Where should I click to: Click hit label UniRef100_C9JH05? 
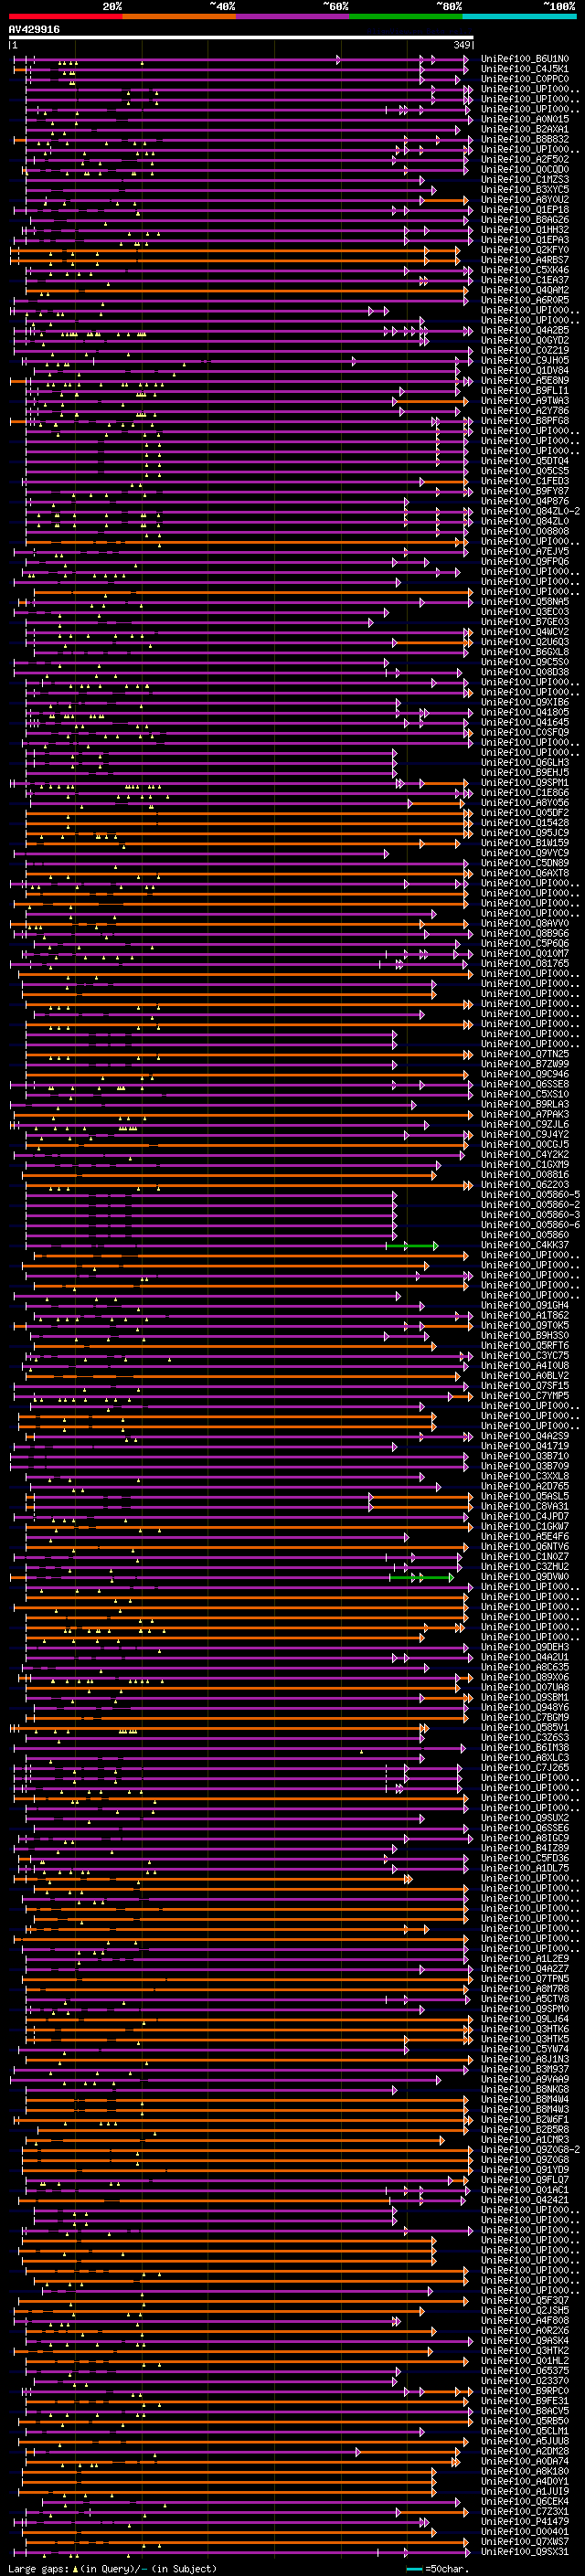point(525,360)
